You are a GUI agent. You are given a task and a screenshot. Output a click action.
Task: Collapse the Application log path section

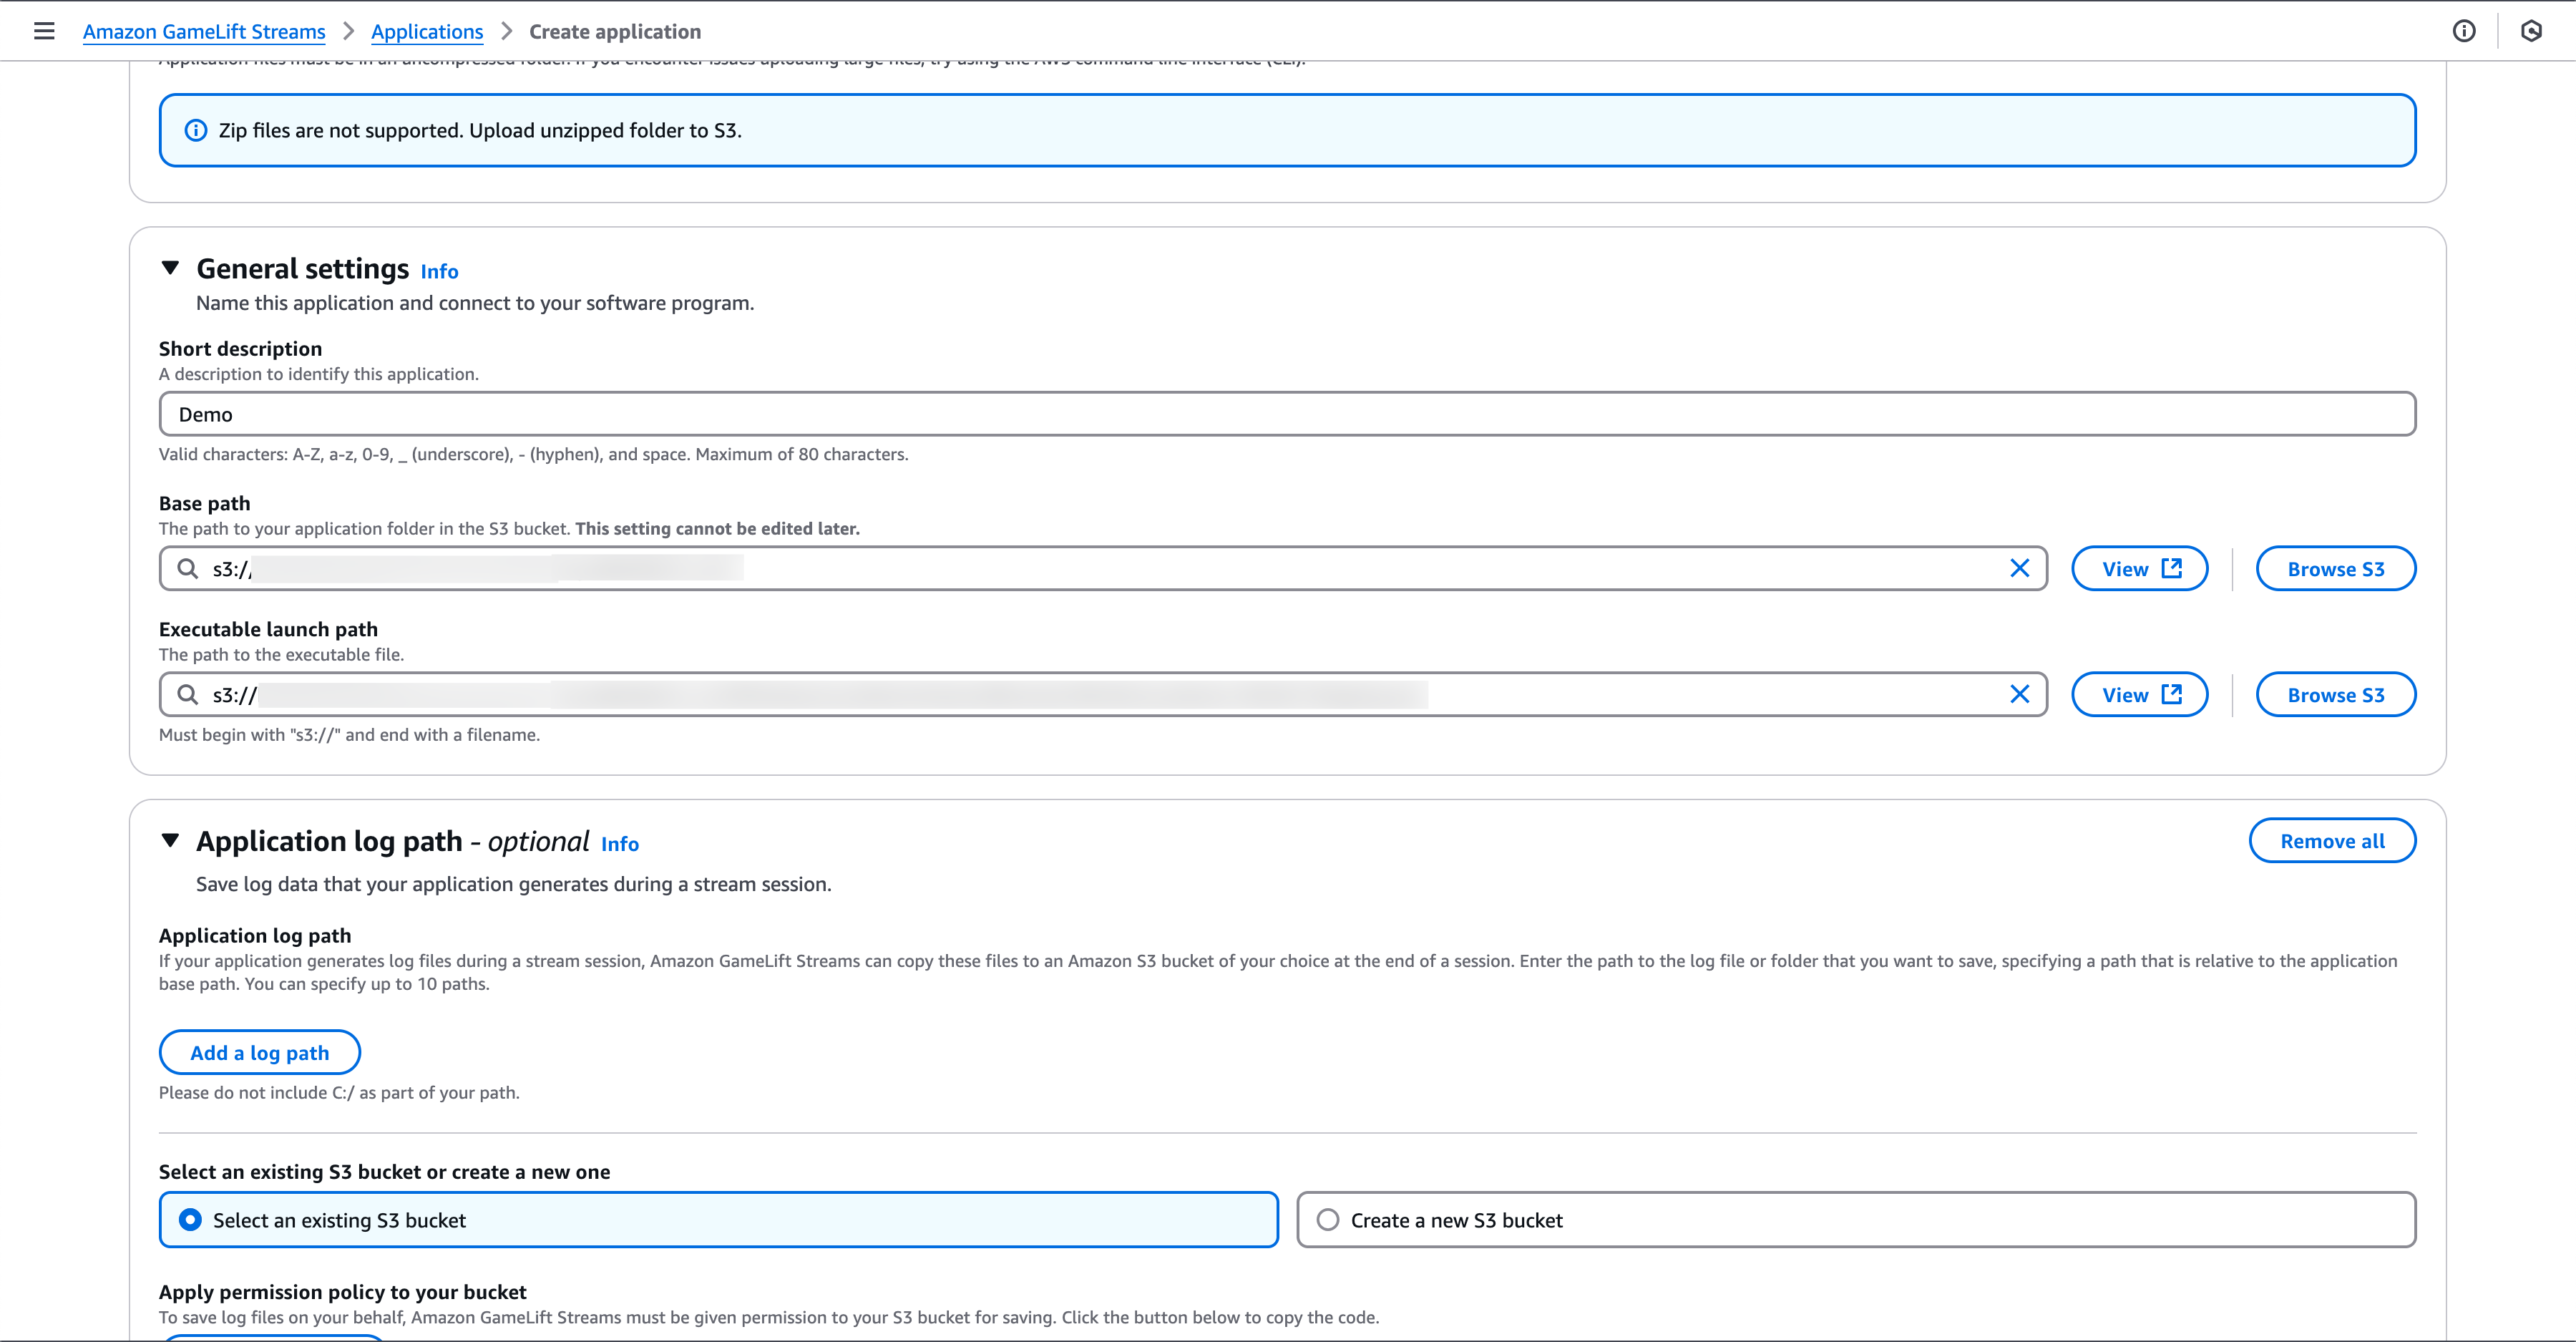pos(170,841)
